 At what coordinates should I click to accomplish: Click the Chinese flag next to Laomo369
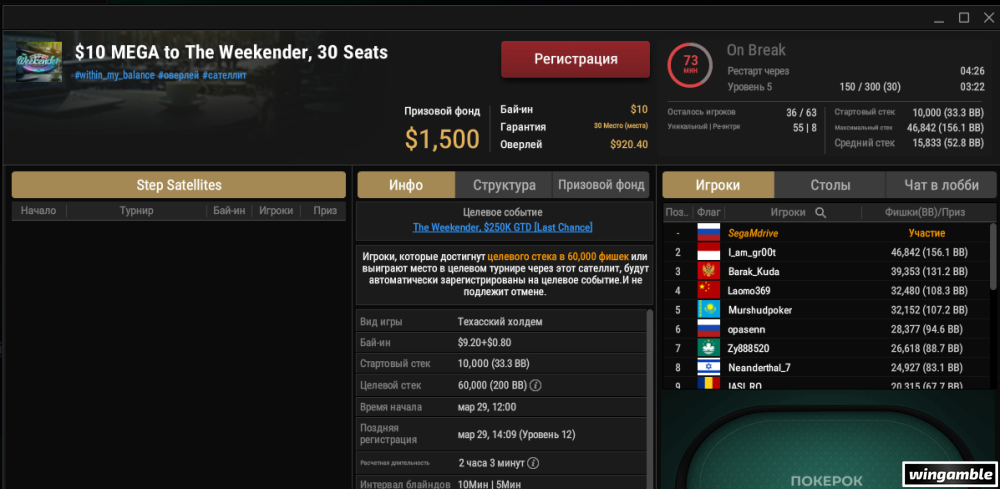click(709, 291)
